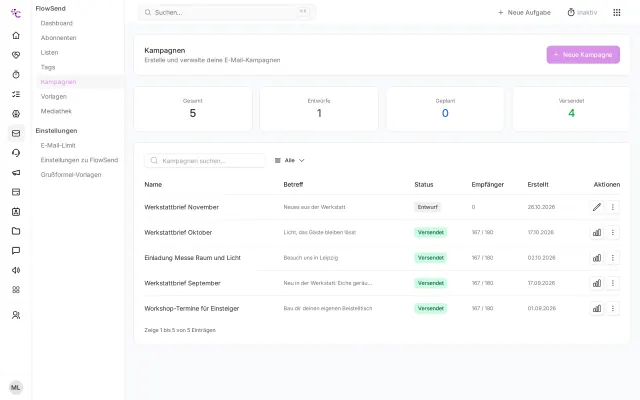The image size is (640, 400).
Task: Open the Werkstattbrief September campaign name
Action: (x=182, y=283)
